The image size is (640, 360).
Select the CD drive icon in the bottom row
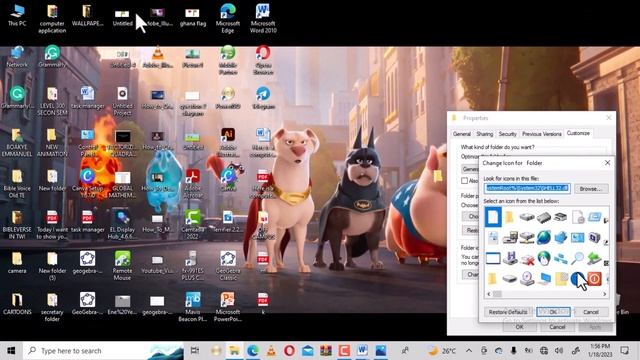point(527,279)
